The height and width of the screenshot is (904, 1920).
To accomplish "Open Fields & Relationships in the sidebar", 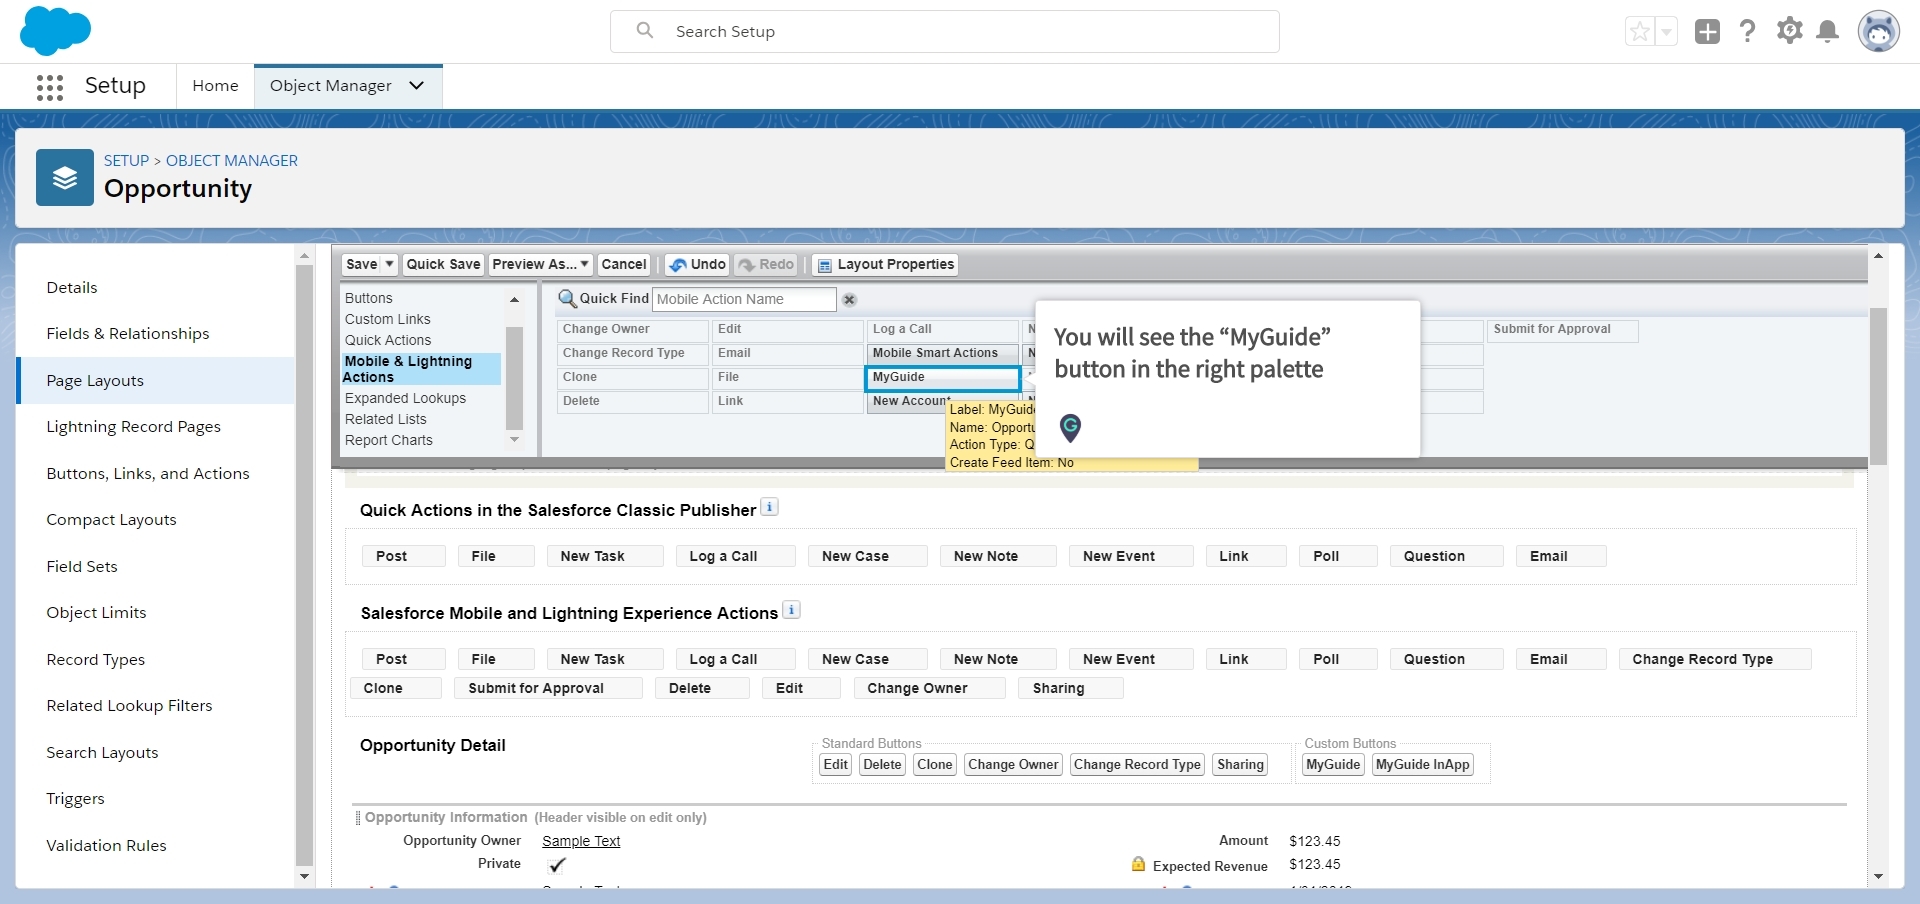I will point(128,334).
